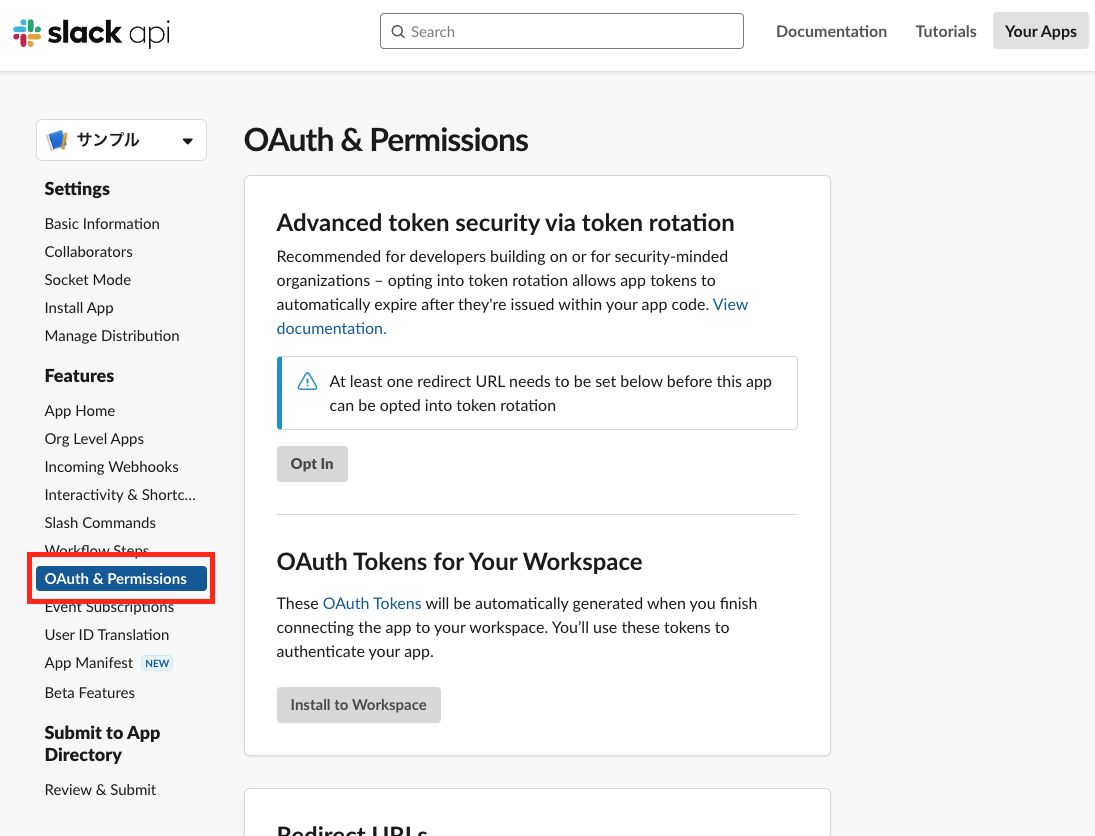Open Documentation in top navigation
This screenshot has height=836, width=1095.
pyautogui.click(x=831, y=31)
